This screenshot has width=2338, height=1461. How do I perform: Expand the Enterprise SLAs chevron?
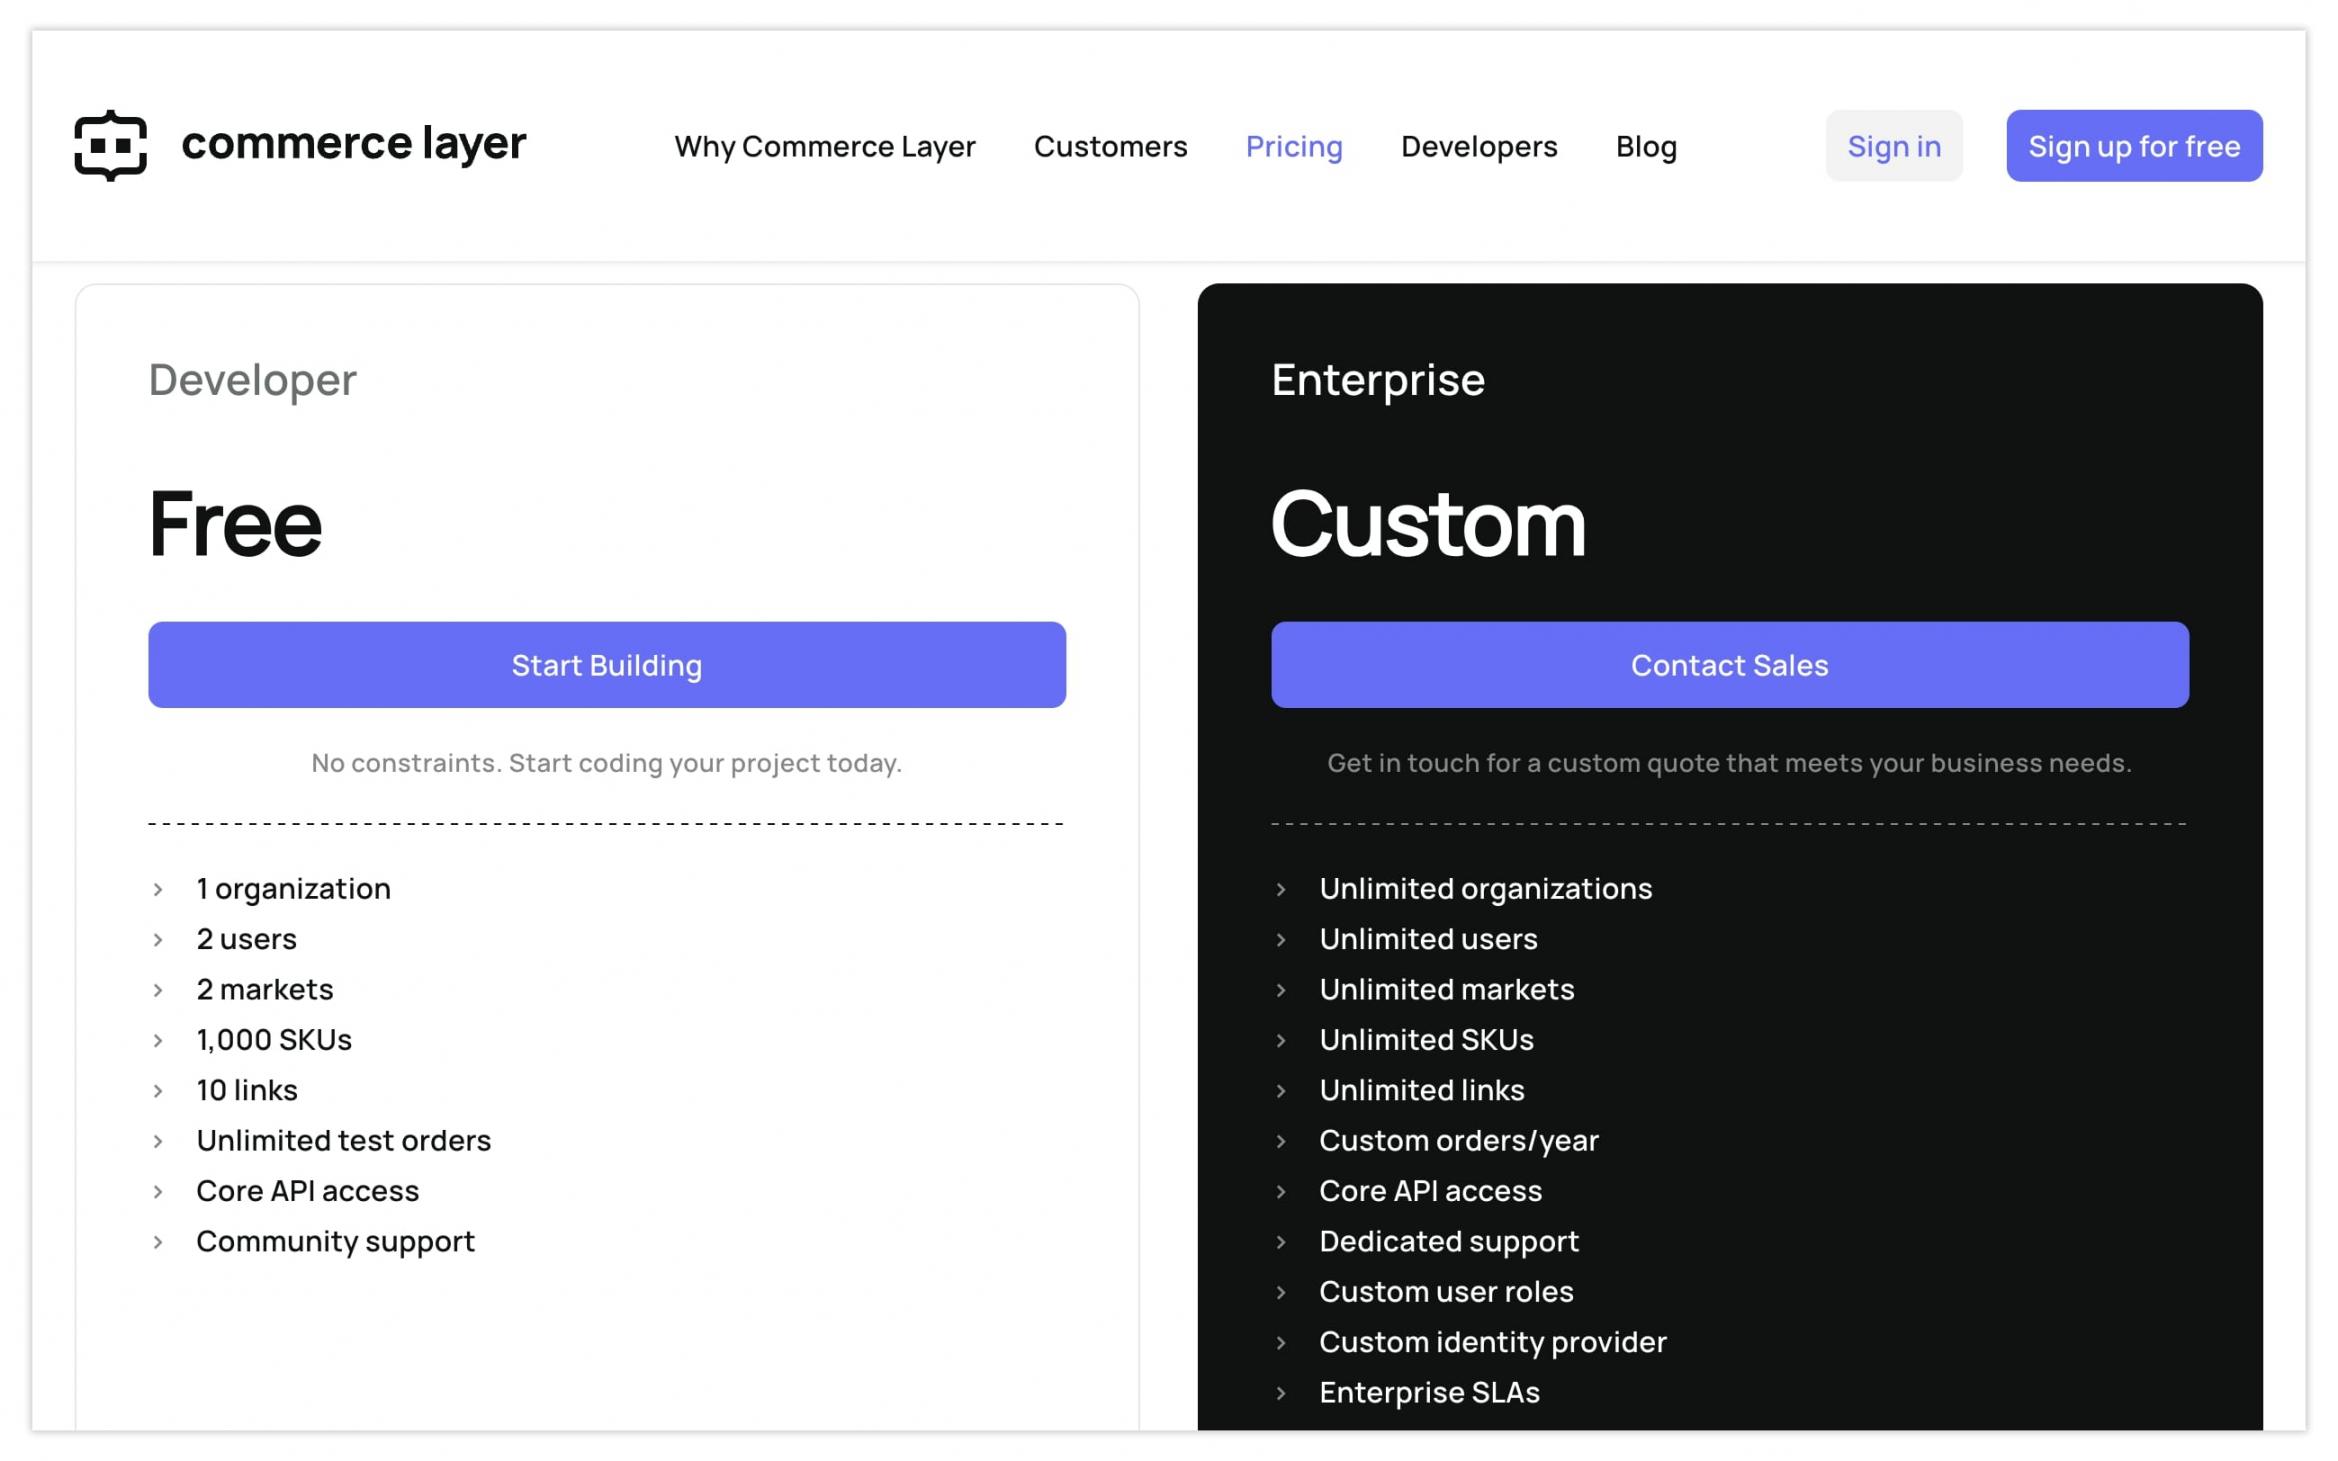coord(1281,1393)
